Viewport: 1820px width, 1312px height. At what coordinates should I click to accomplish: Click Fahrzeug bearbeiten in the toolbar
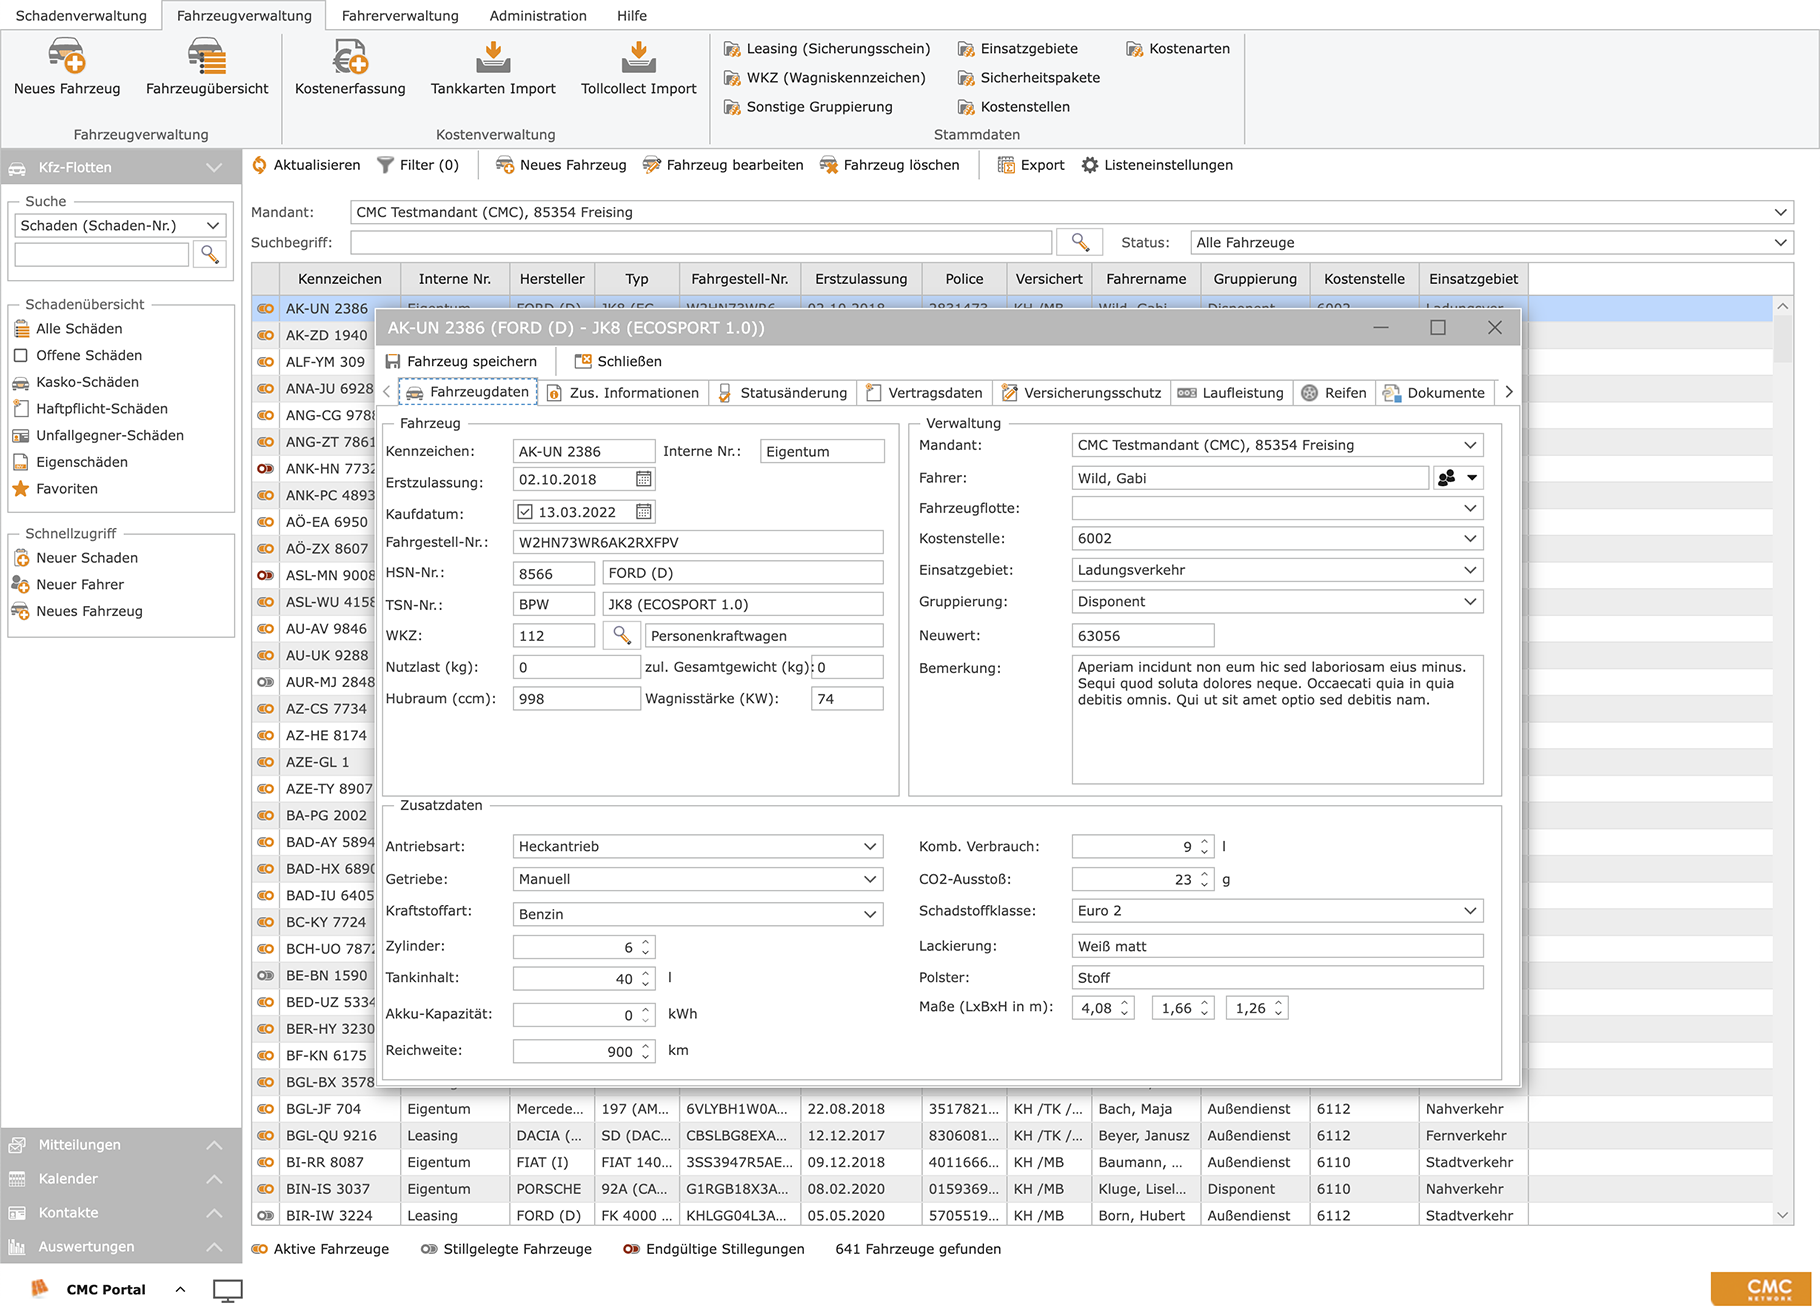point(723,165)
